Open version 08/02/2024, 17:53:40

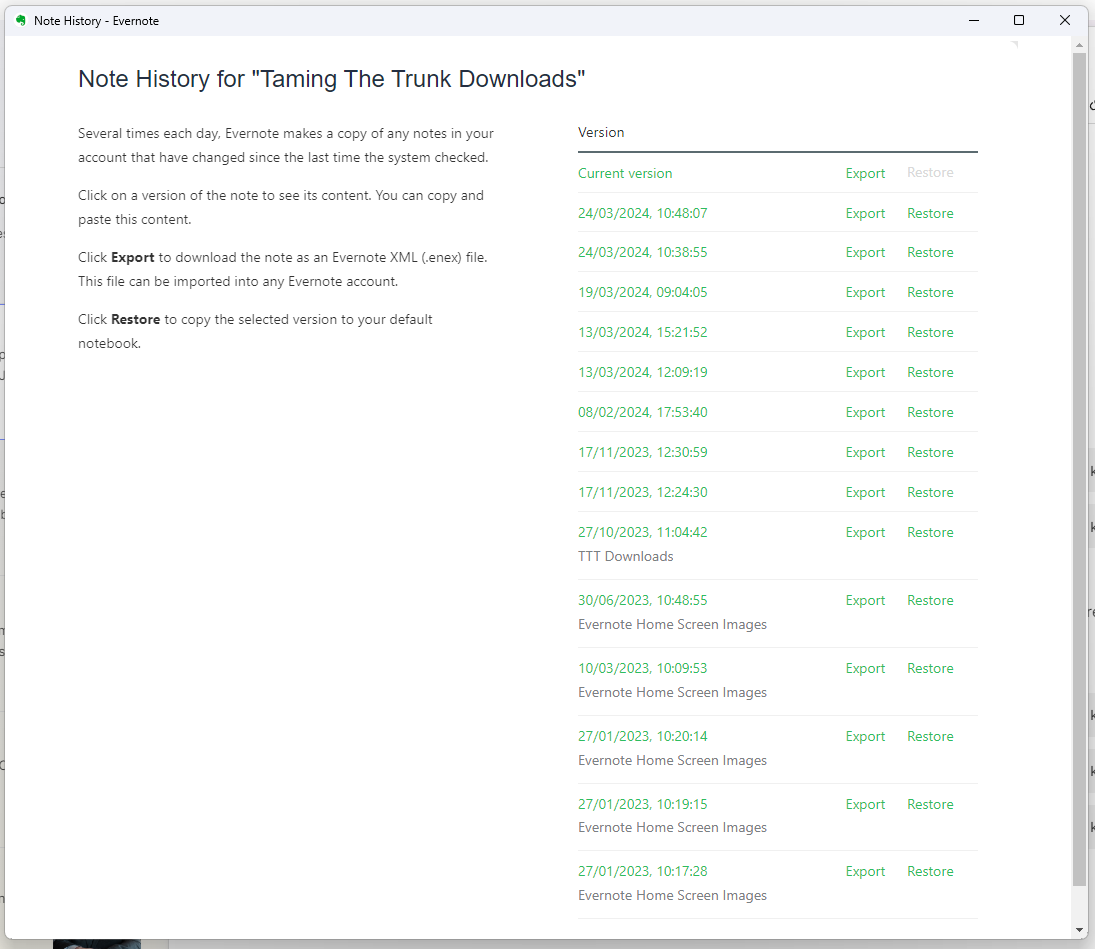point(642,412)
